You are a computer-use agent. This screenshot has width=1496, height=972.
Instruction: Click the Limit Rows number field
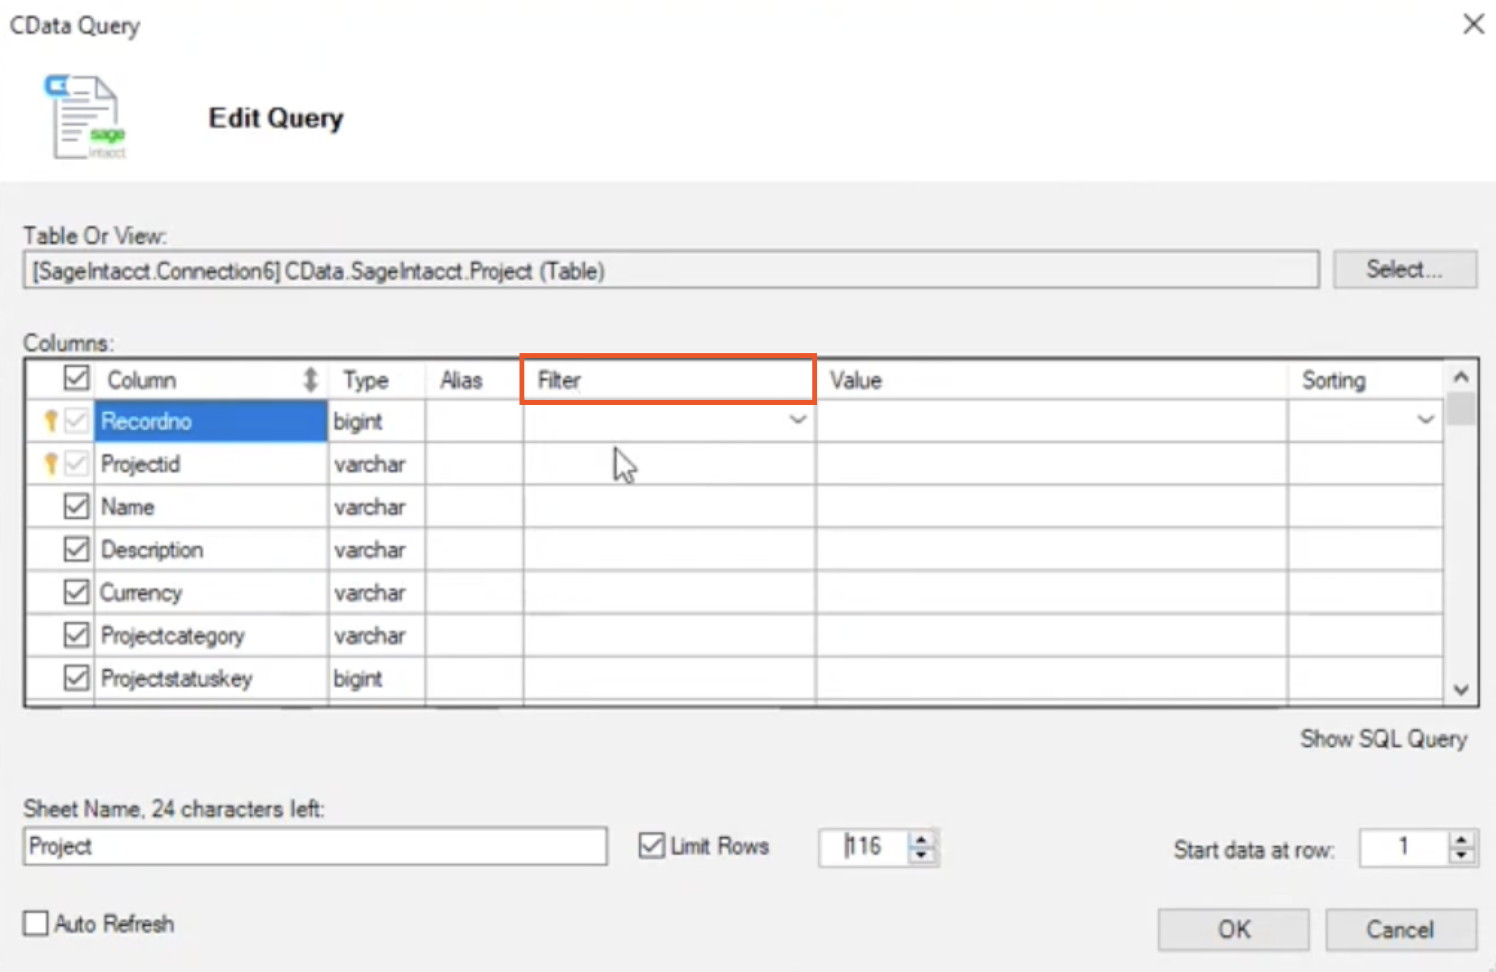(864, 847)
